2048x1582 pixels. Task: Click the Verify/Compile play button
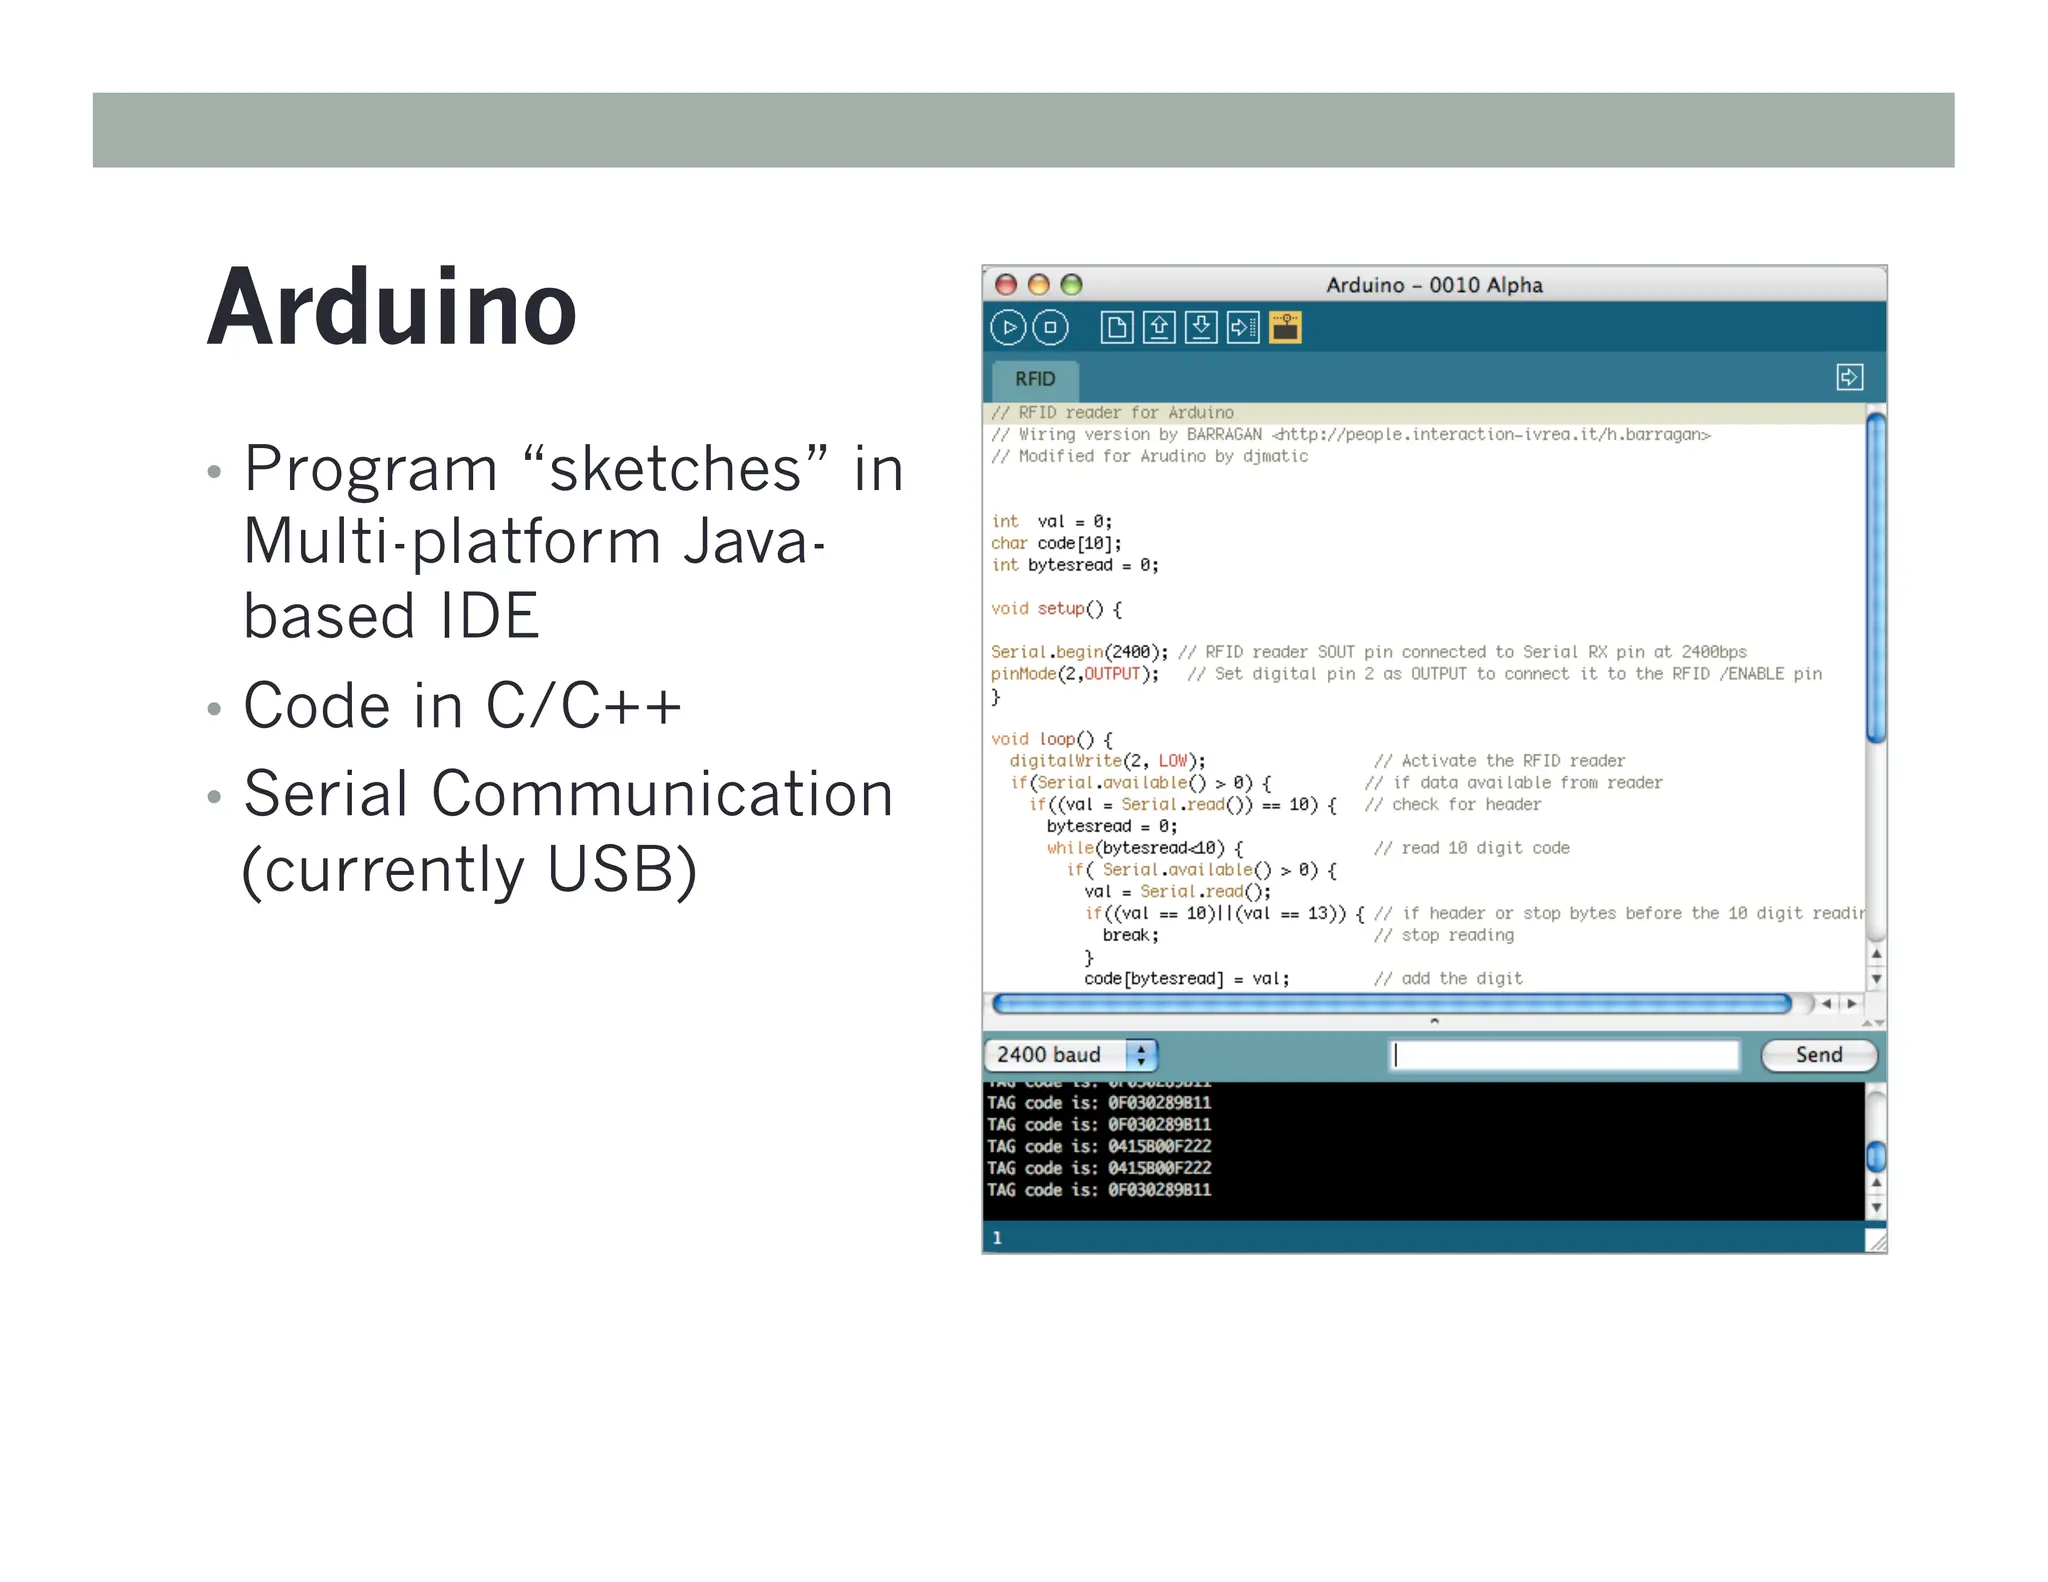1008,327
